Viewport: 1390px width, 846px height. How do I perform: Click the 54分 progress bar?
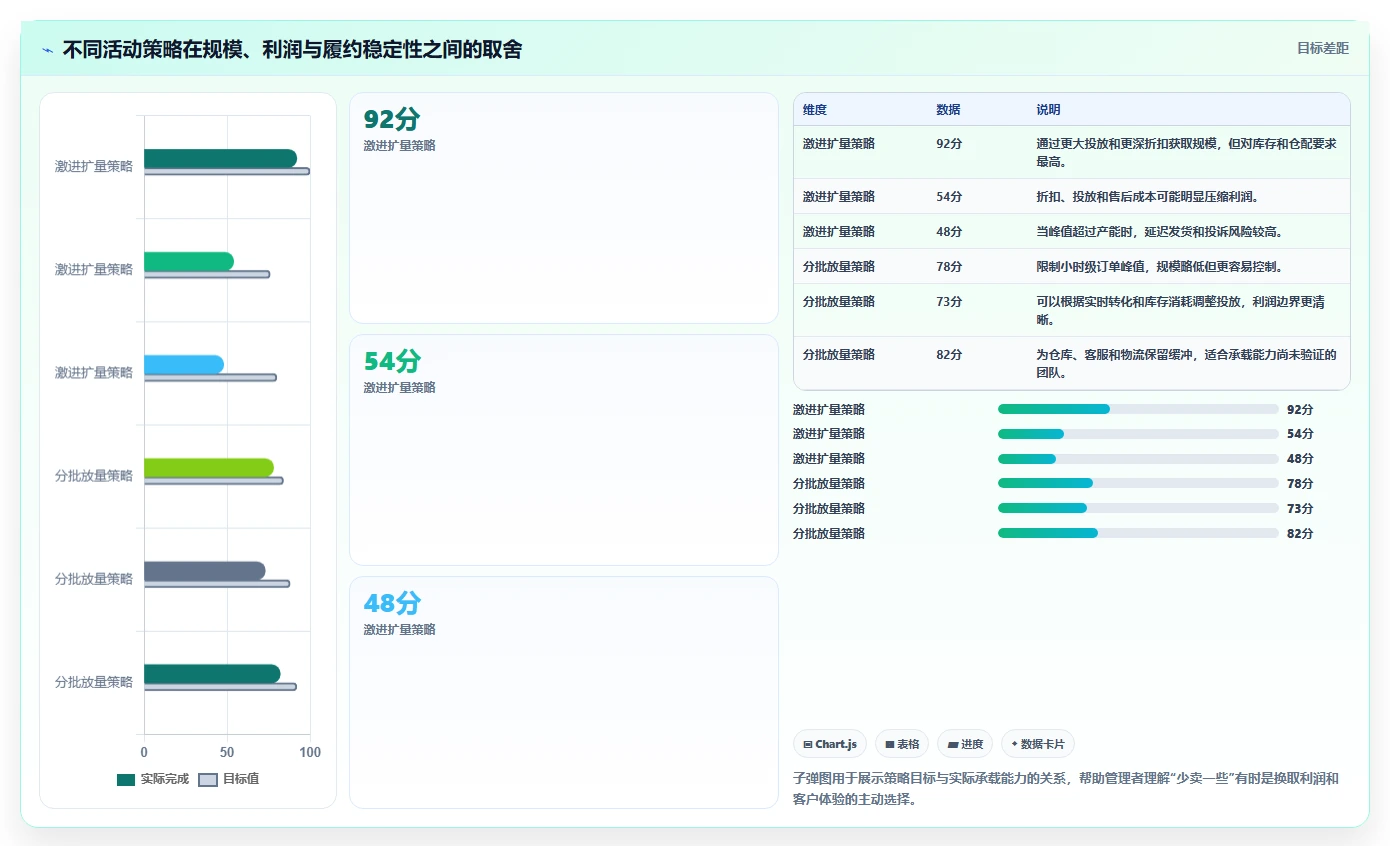[1138, 434]
